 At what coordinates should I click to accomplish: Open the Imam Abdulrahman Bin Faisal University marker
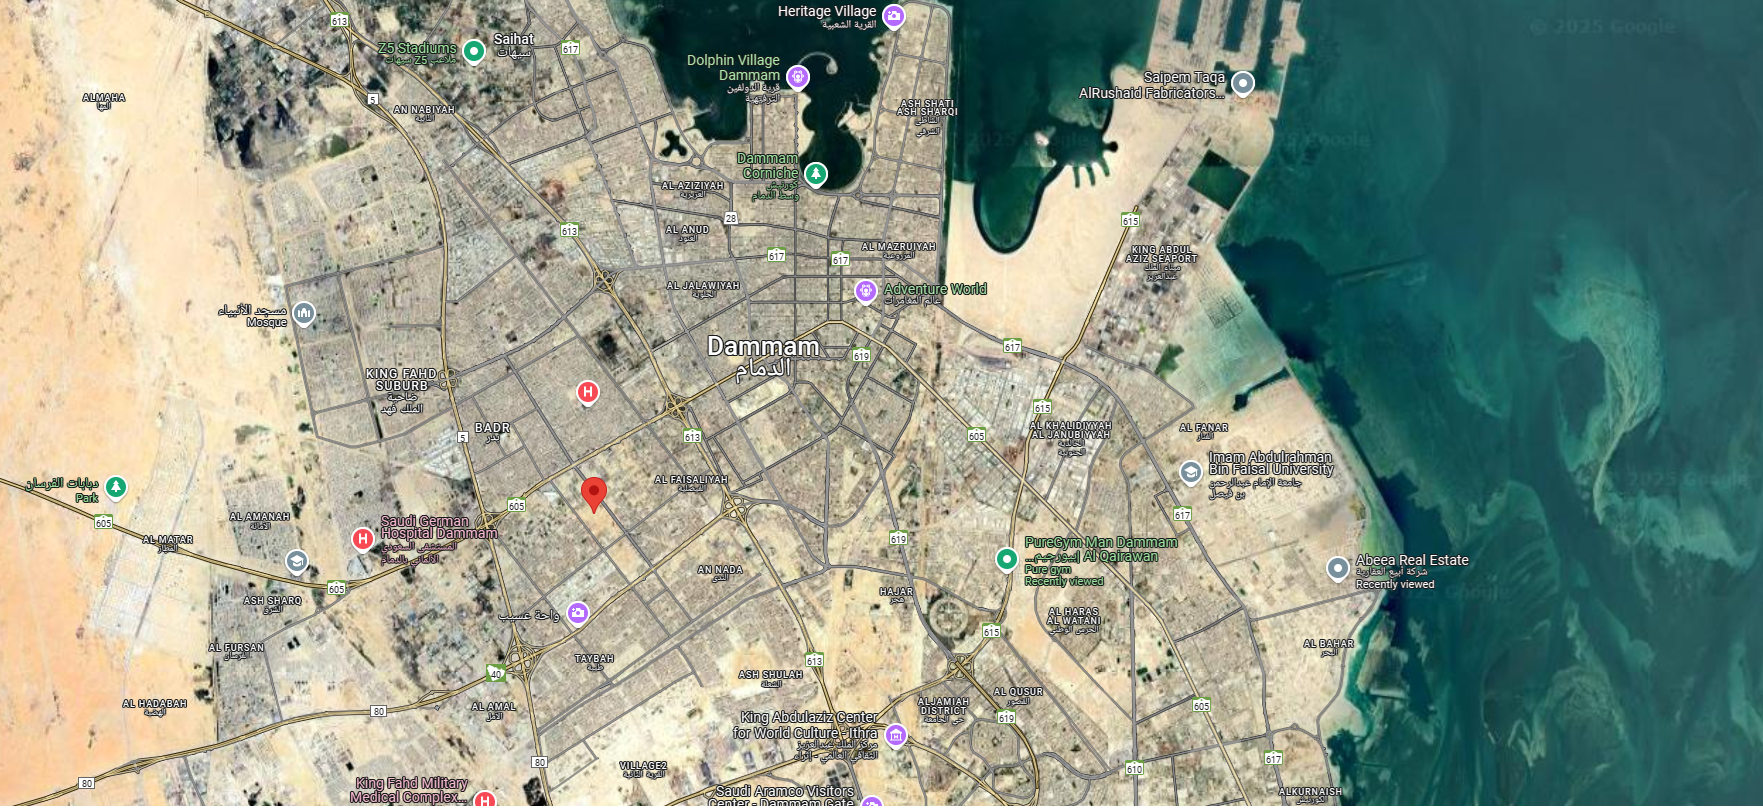[x=1190, y=472]
